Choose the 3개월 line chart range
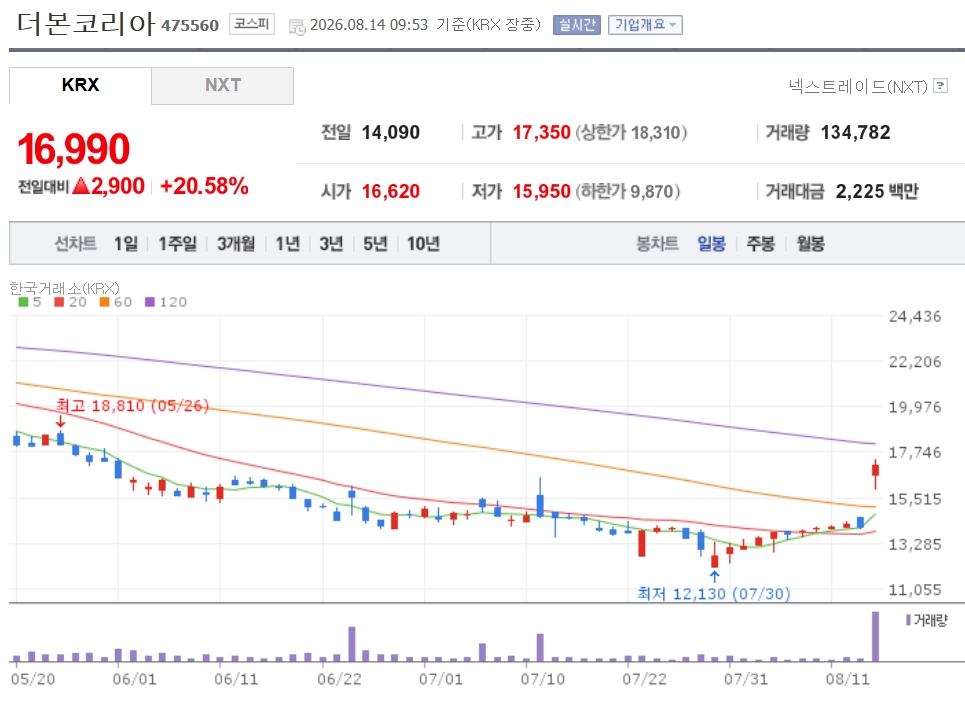The width and height of the screenshot is (965, 708). [x=236, y=244]
